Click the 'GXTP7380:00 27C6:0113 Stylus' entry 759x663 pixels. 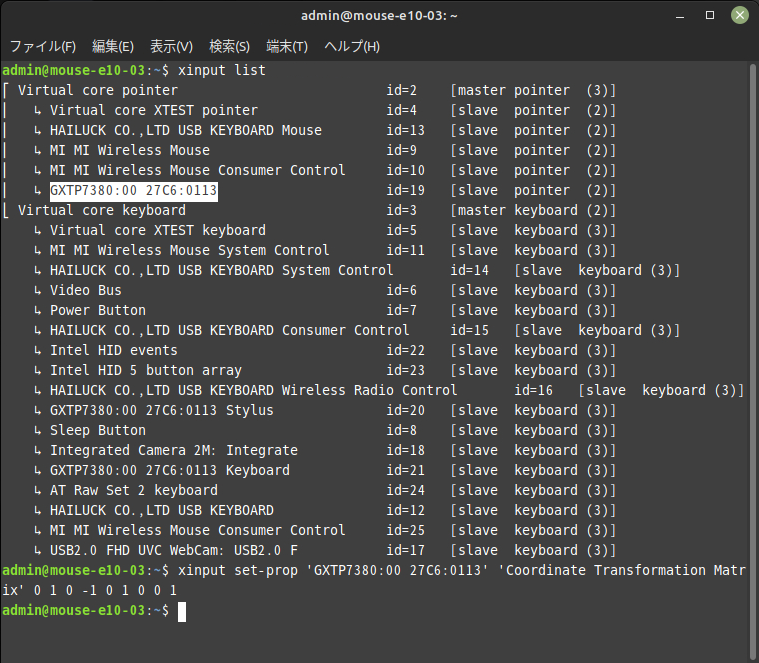coord(162,410)
